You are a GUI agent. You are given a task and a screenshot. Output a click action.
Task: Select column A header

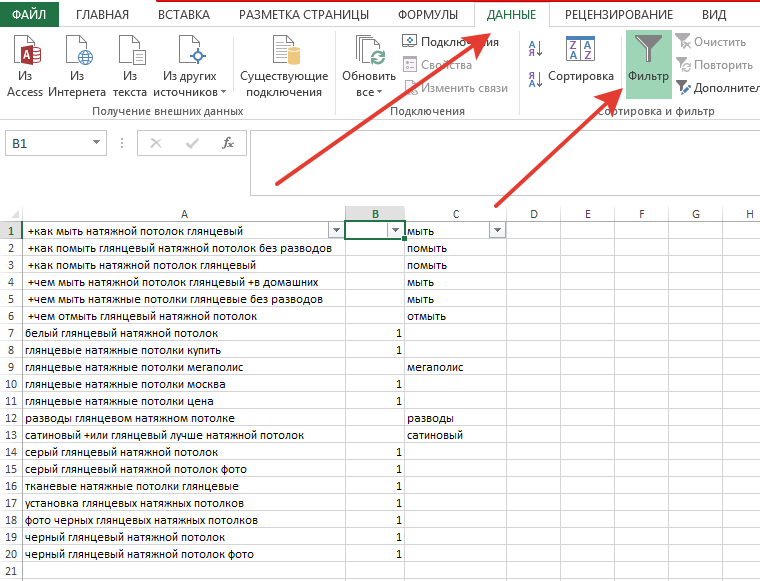[x=184, y=214]
